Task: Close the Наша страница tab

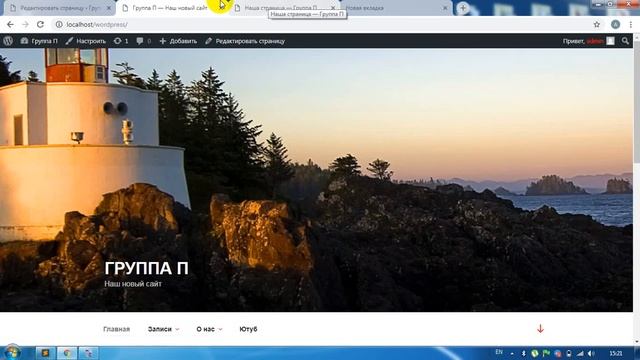Action: click(333, 8)
